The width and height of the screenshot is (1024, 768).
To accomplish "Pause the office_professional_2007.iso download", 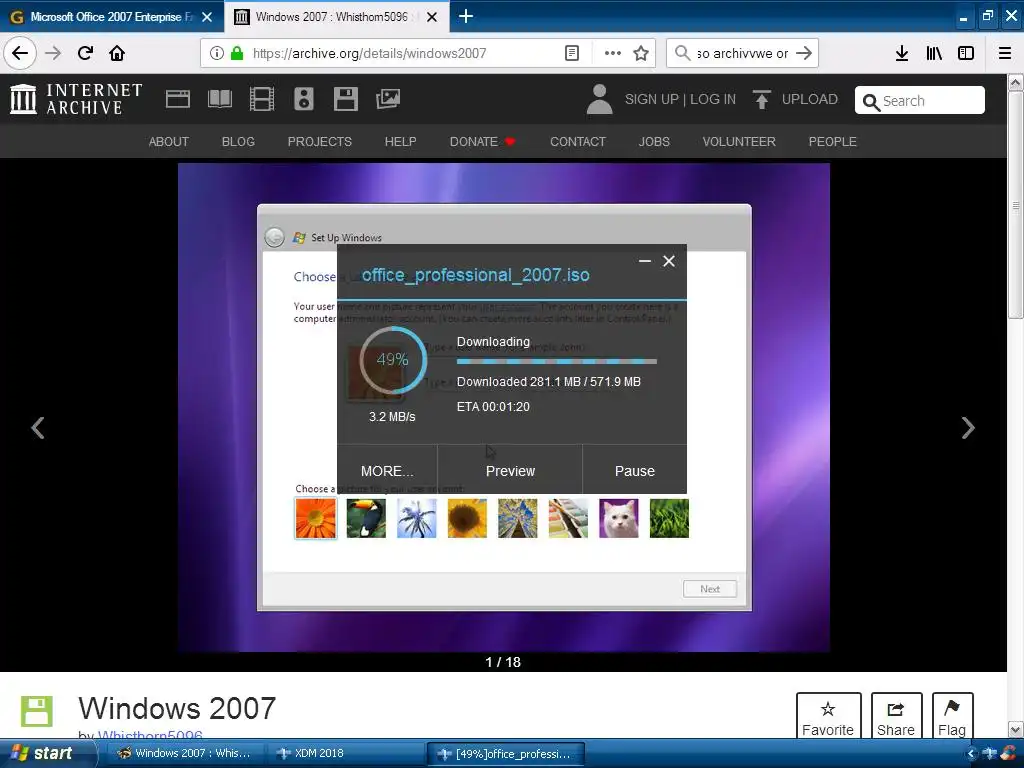I will pos(634,470).
